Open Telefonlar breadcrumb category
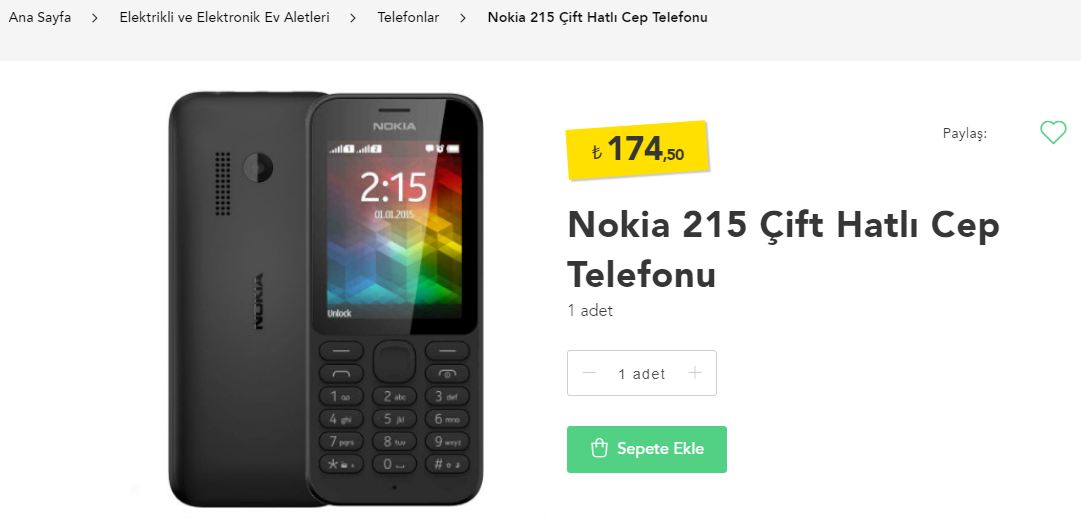 tap(408, 17)
